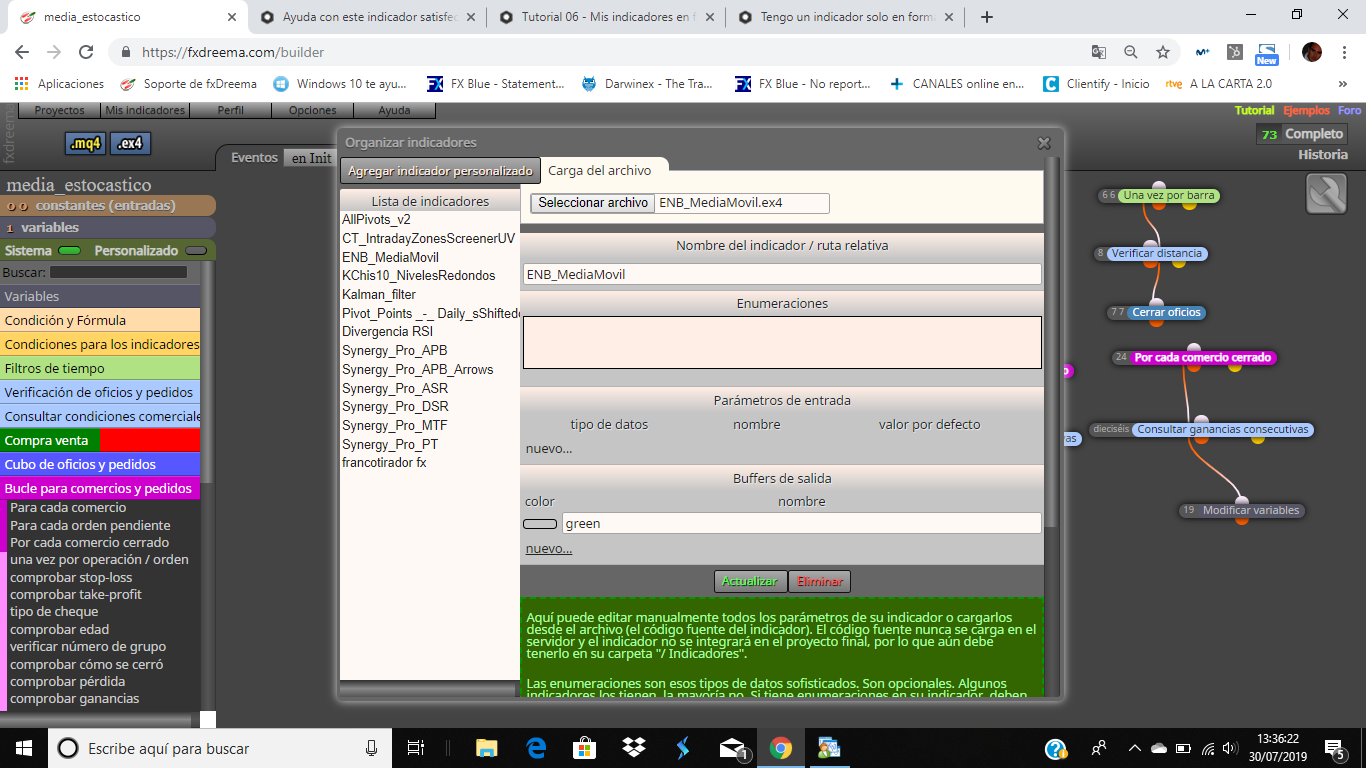Open the Perfil menu

click(x=230, y=110)
